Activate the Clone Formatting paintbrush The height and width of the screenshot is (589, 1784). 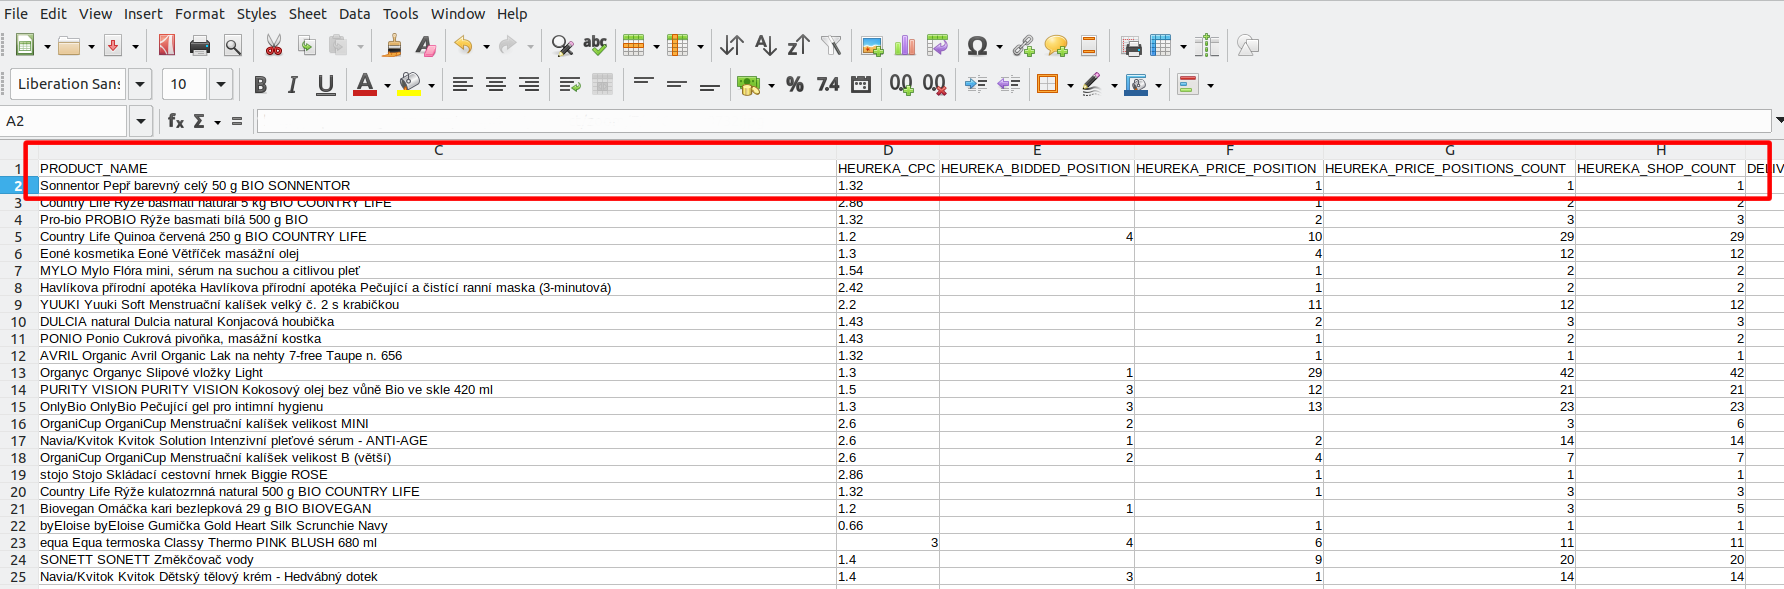(393, 46)
